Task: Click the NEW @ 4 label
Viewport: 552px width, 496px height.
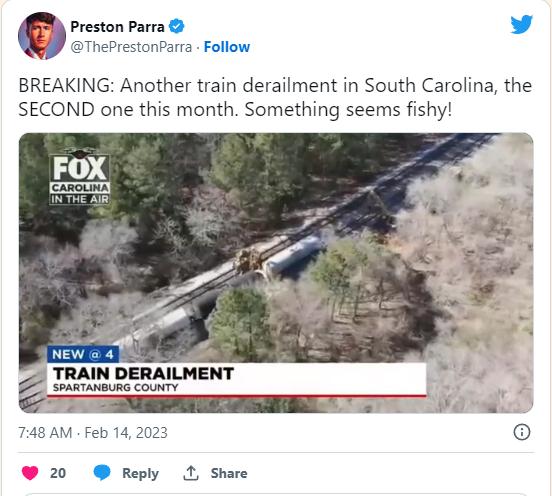Action: coord(83,354)
